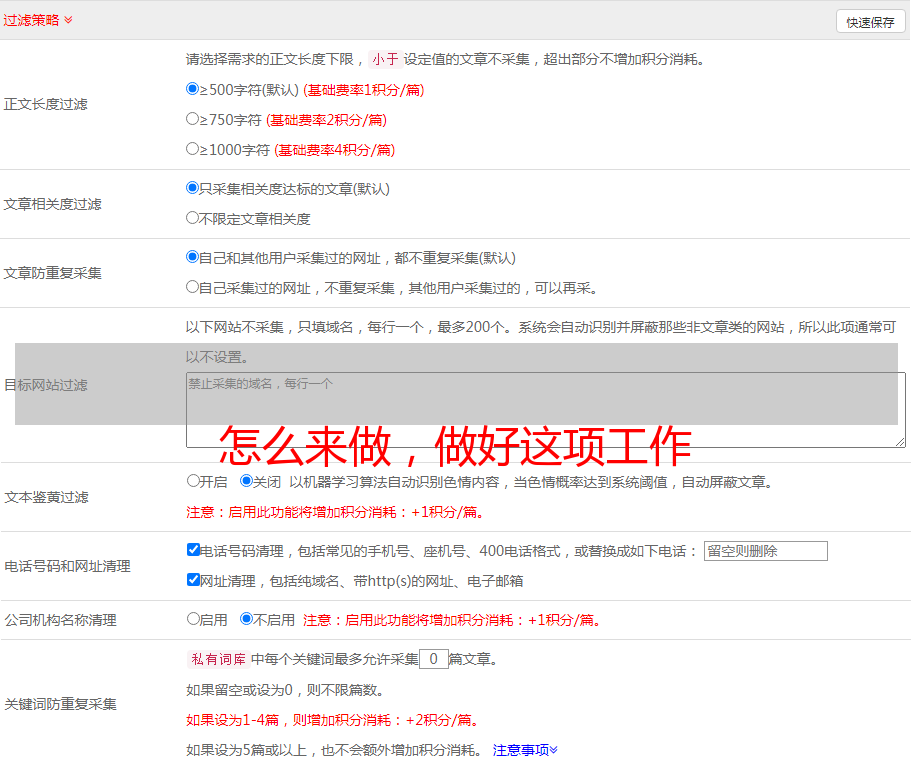Select 不启用 for 公司机构名称清理
The width and height of the screenshot is (912, 768).
[247, 619]
